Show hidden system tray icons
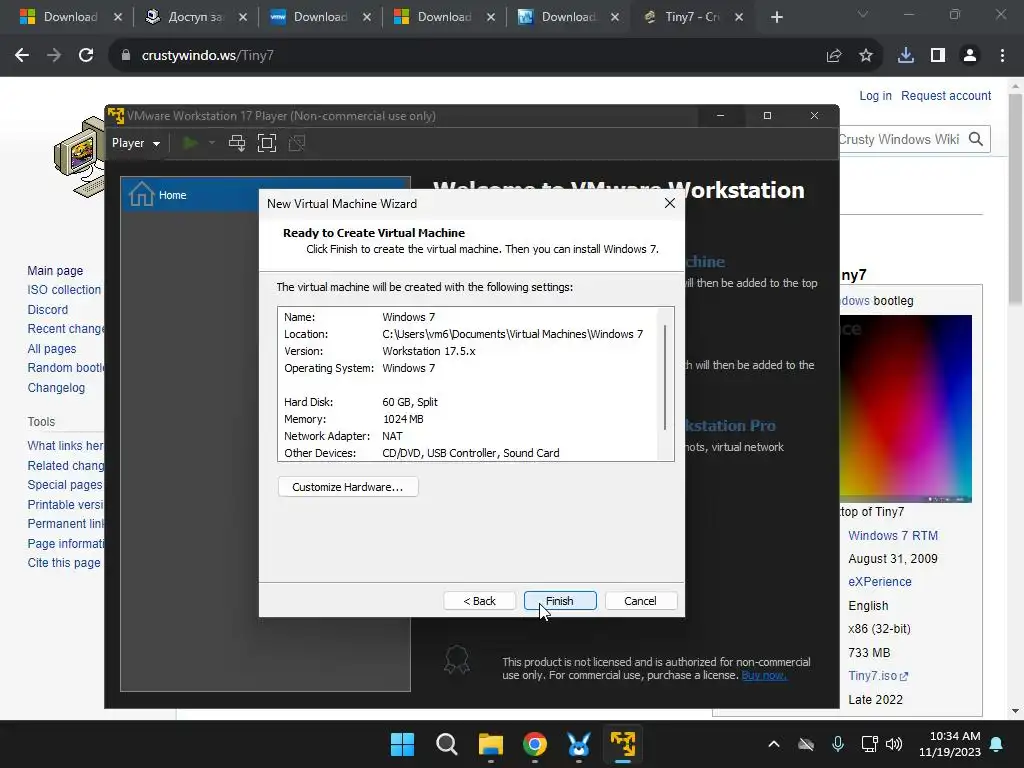This screenshot has width=1024, height=768. pyautogui.click(x=774, y=744)
